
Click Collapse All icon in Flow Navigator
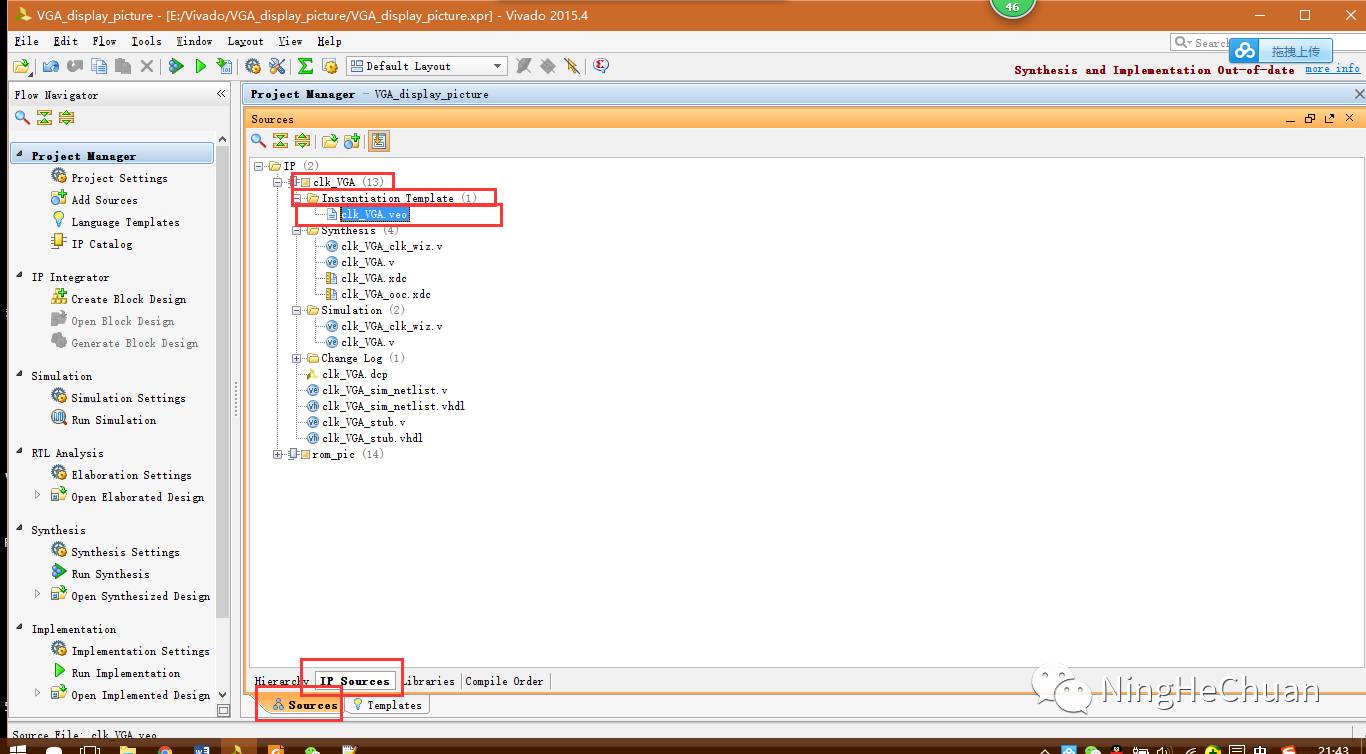click(44, 117)
